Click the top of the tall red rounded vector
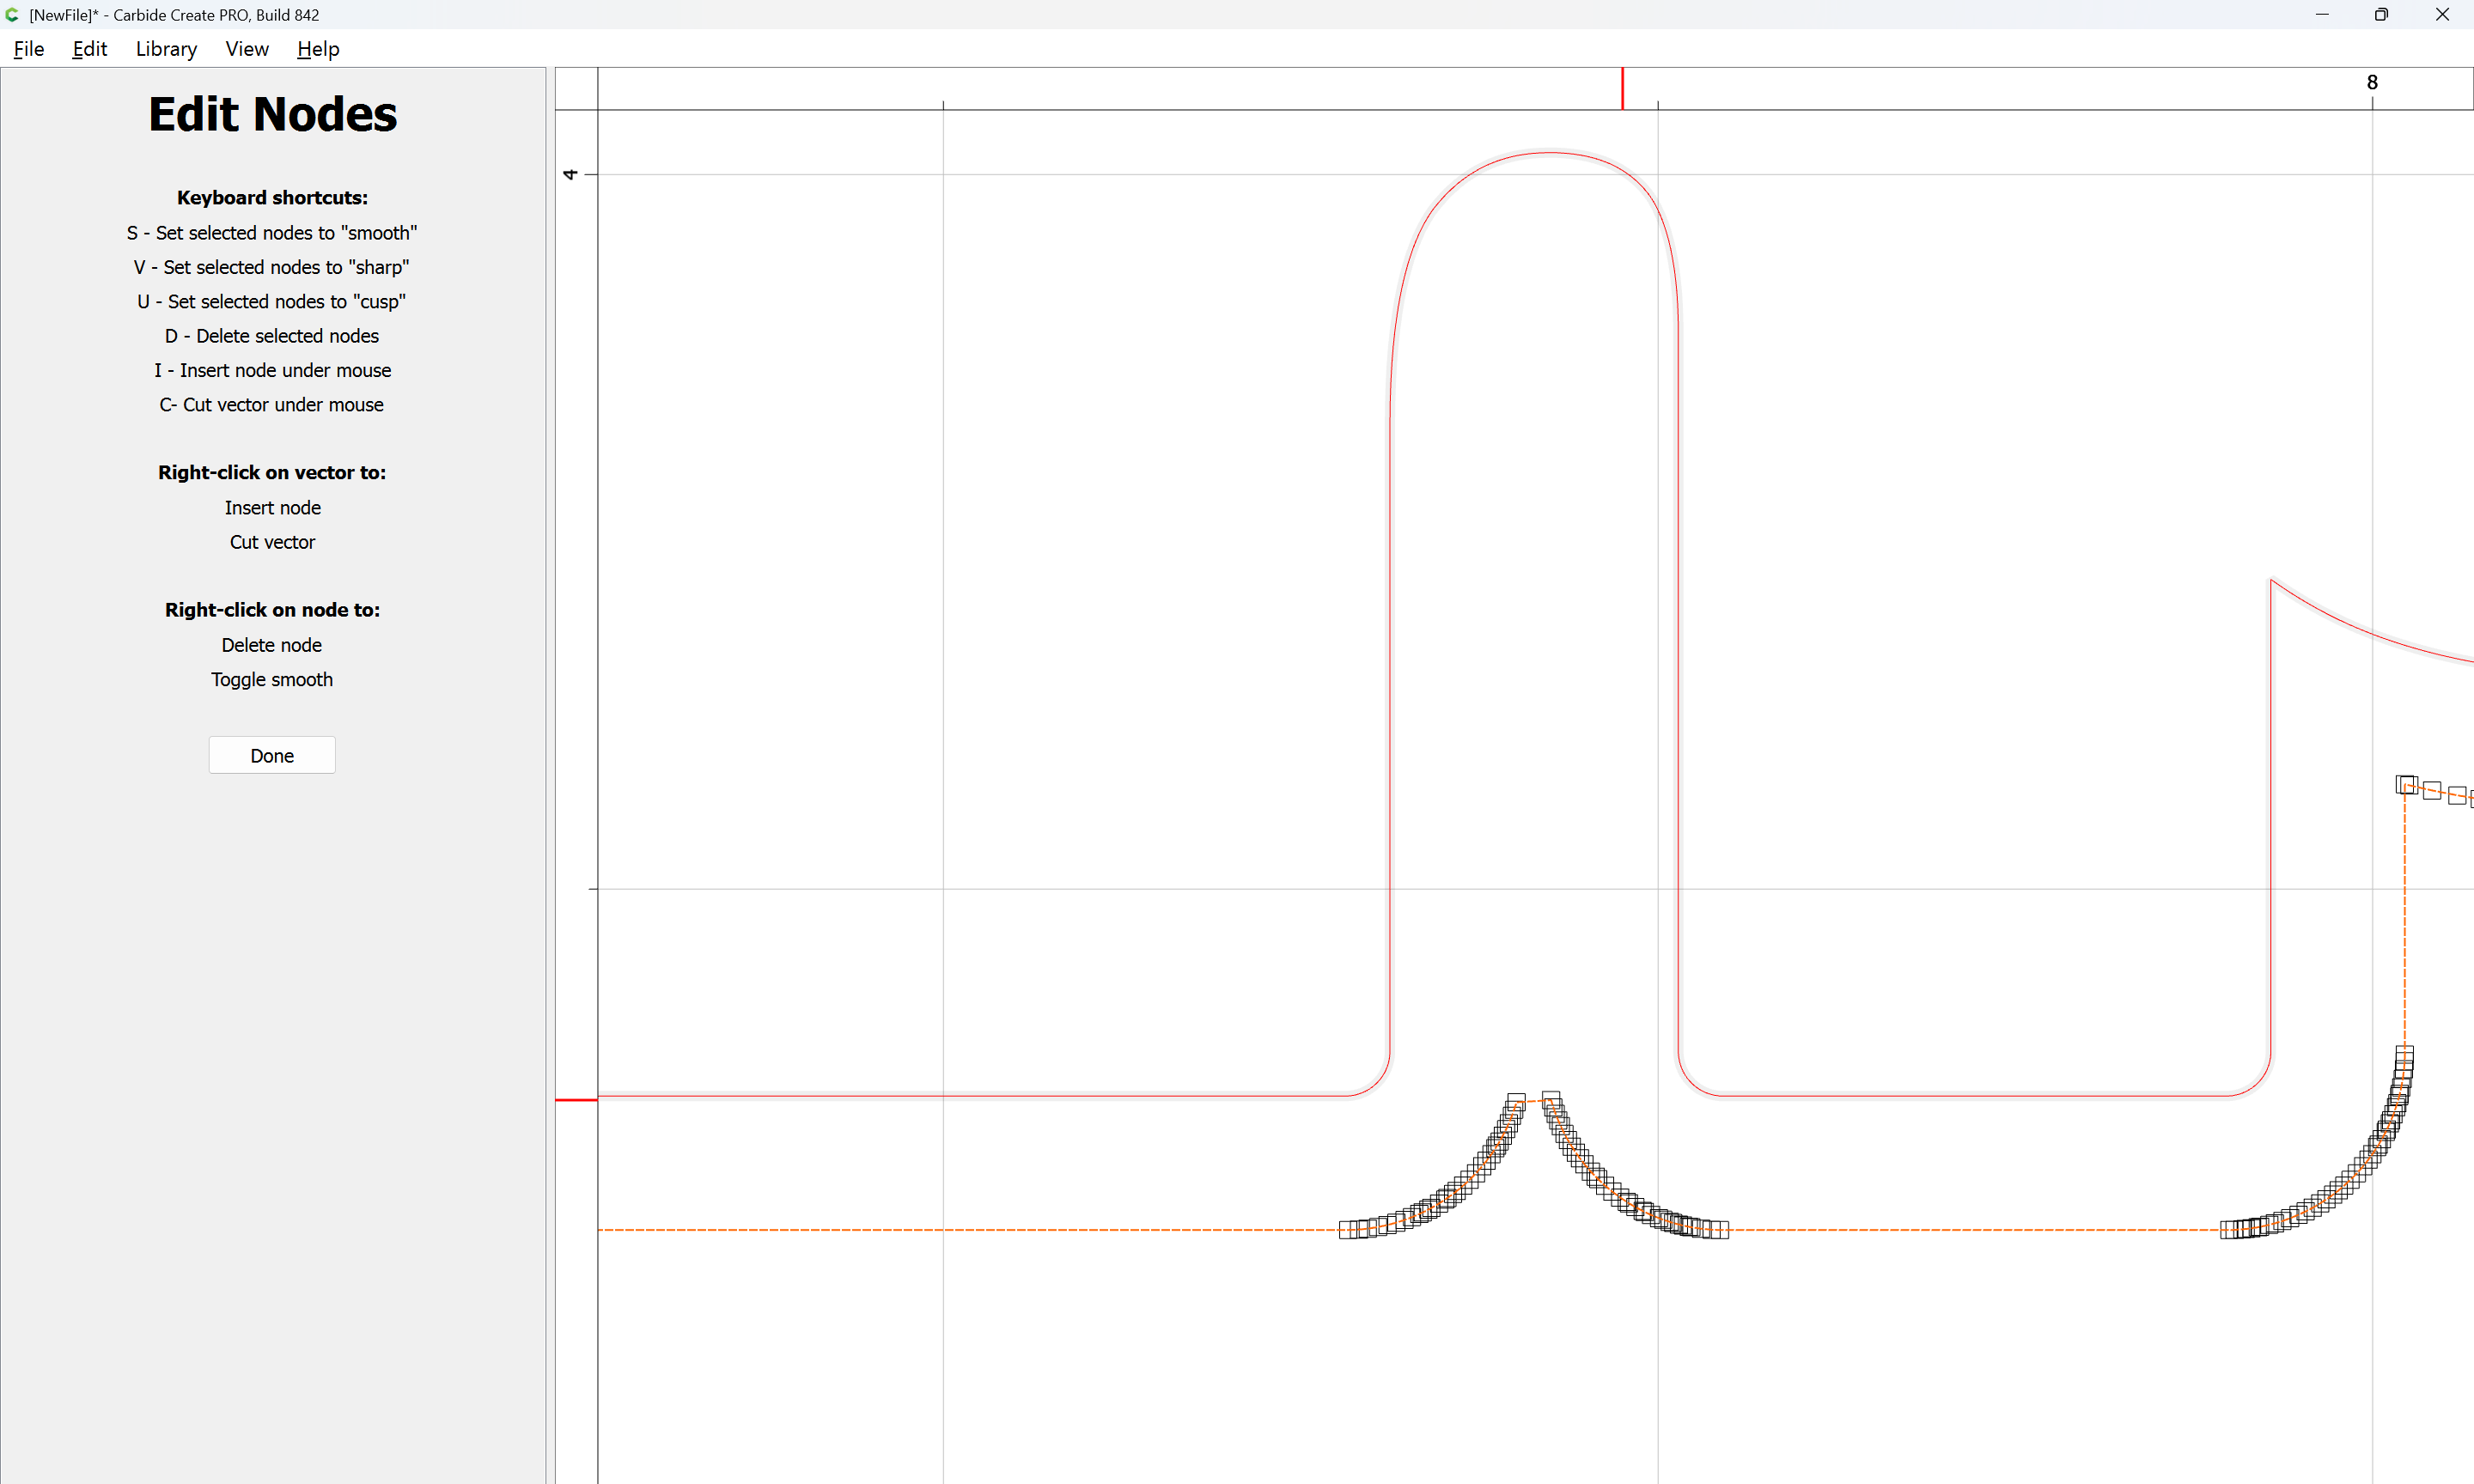The image size is (2474, 1484). point(1550,153)
